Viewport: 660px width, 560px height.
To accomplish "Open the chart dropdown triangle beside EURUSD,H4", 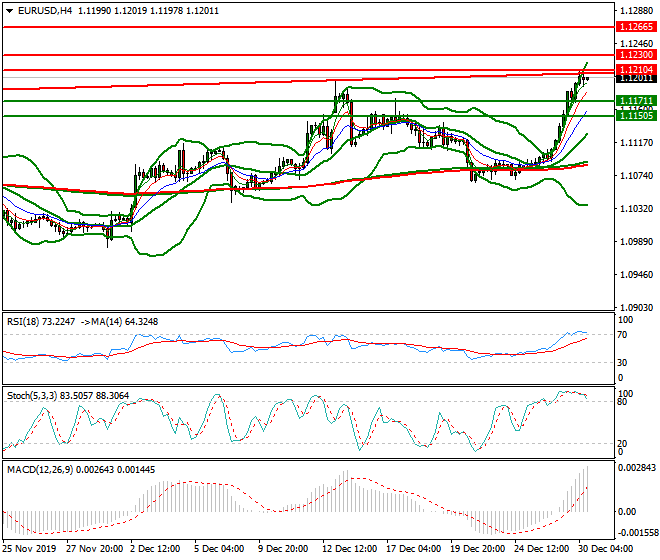I will point(9,11).
